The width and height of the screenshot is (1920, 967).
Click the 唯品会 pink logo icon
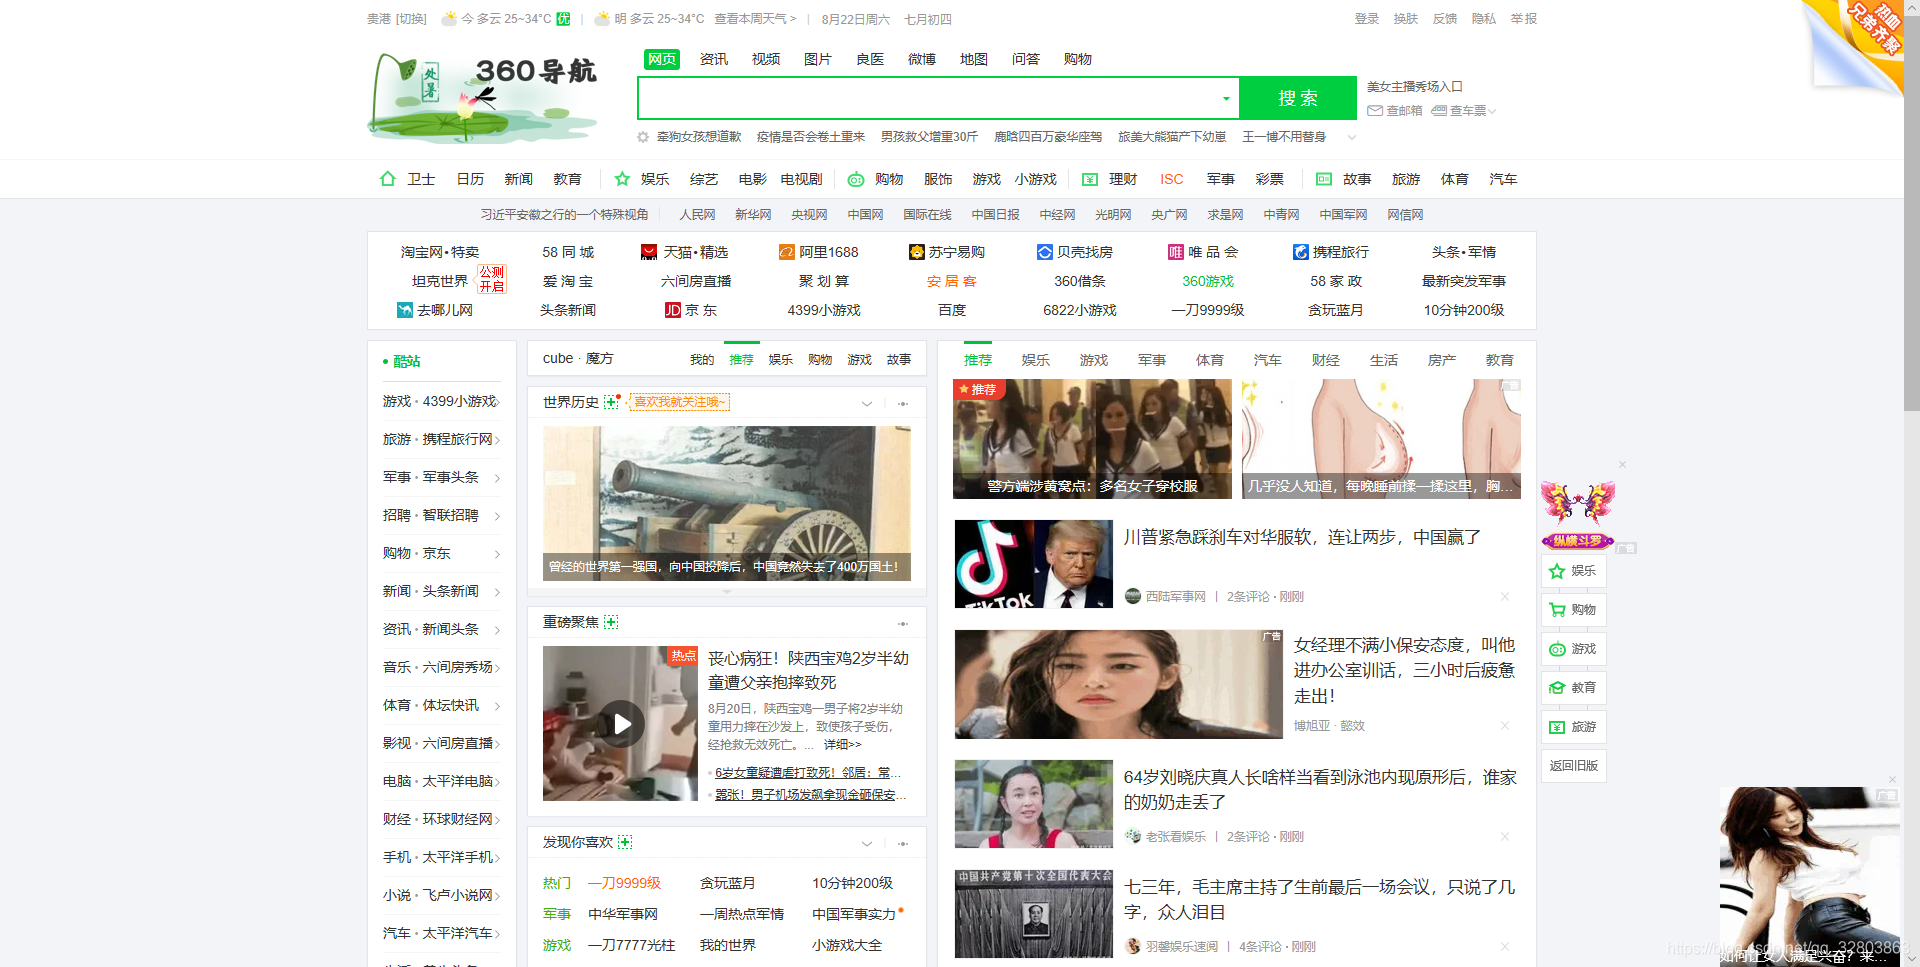(x=1175, y=252)
